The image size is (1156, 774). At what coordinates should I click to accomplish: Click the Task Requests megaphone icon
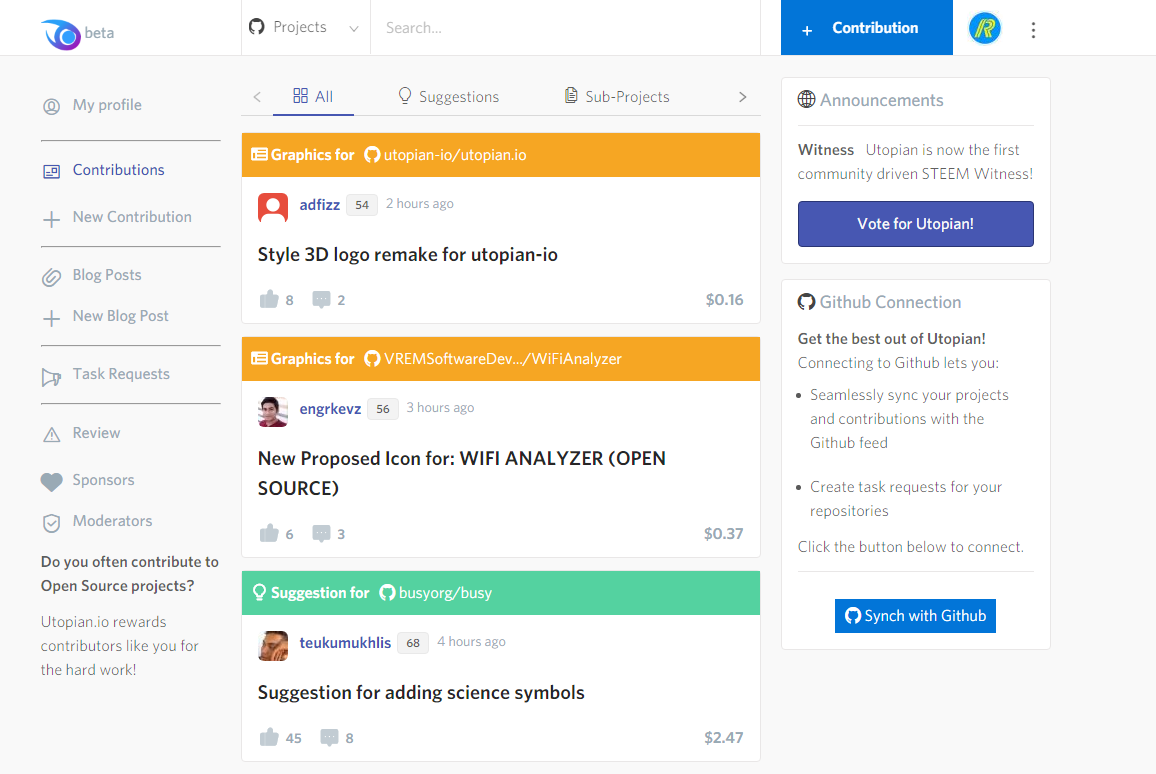point(52,377)
